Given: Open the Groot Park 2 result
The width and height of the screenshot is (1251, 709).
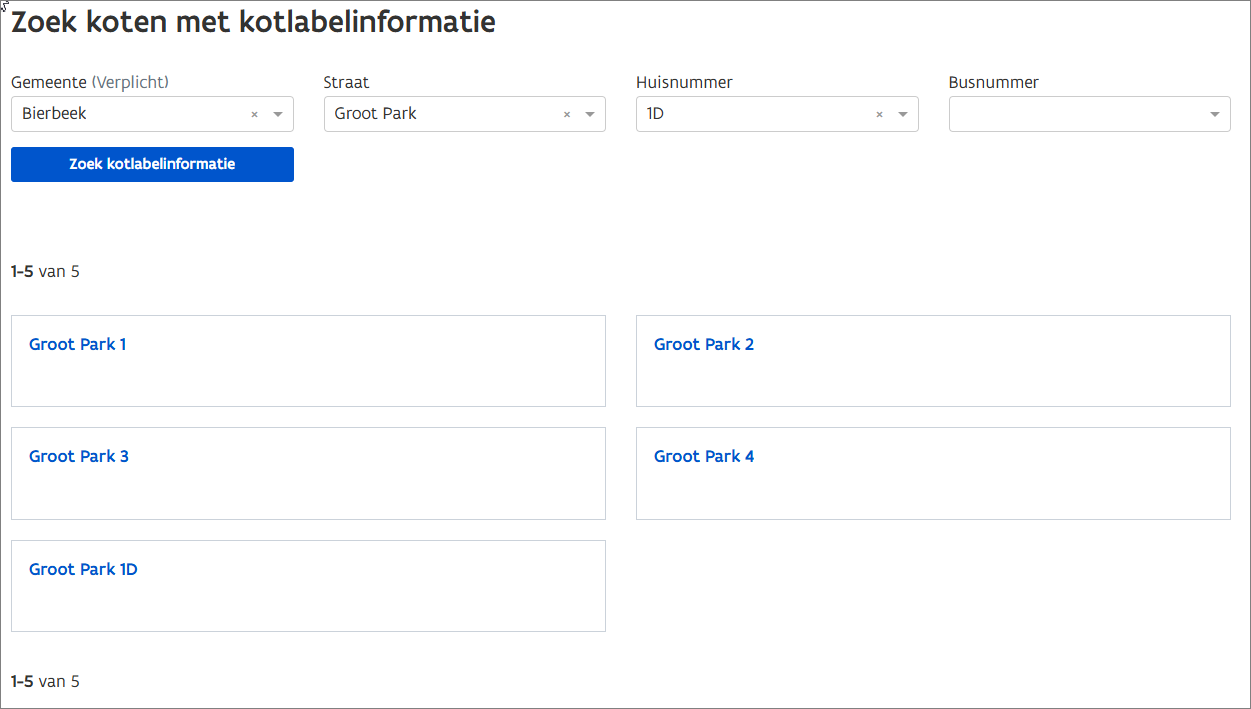Looking at the screenshot, I should pyautogui.click(x=704, y=345).
